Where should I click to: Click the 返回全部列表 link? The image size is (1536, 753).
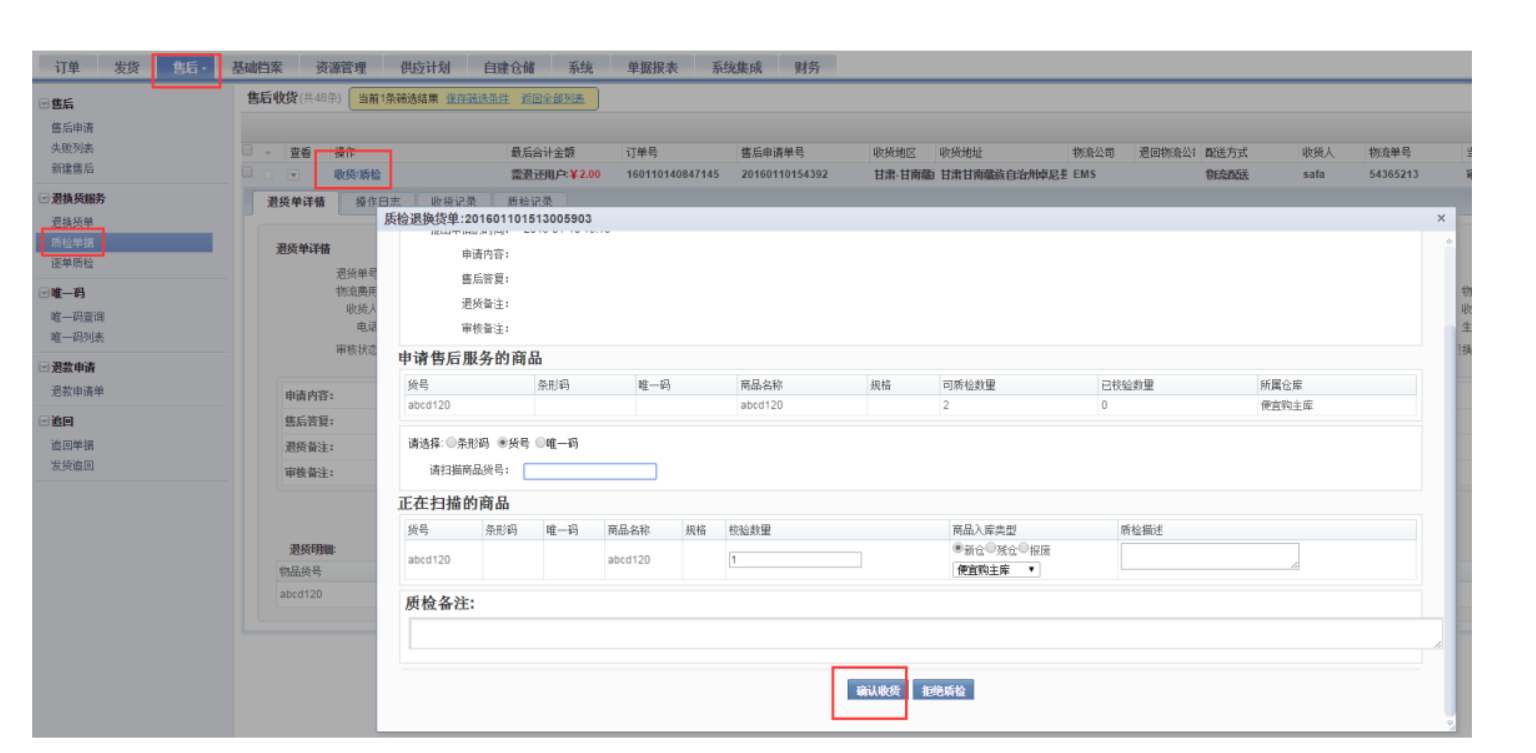[x=553, y=100]
